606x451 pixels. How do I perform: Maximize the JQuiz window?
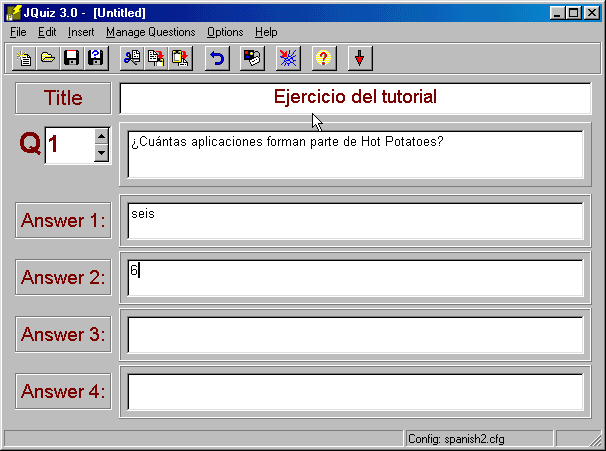(574, 13)
